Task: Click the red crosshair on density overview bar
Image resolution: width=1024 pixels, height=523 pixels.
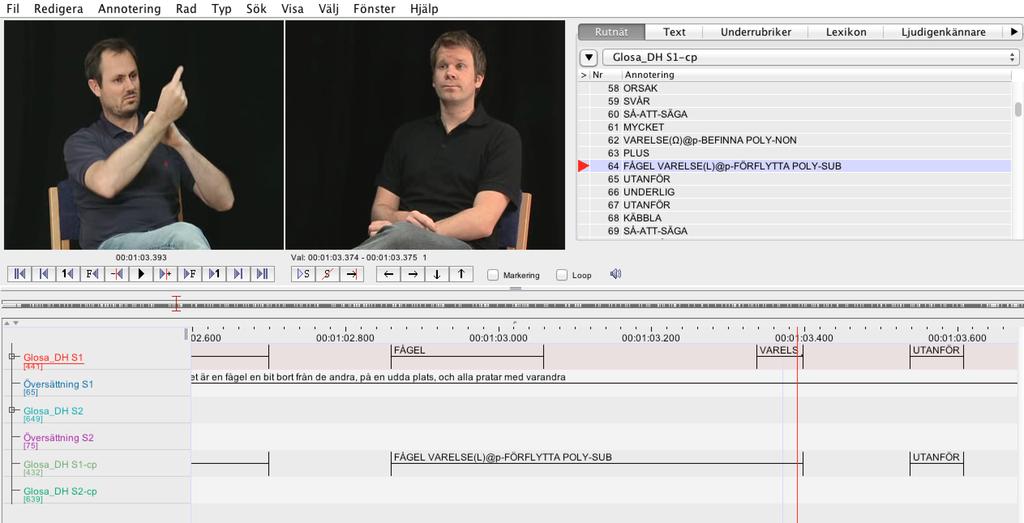Action: 176,304
